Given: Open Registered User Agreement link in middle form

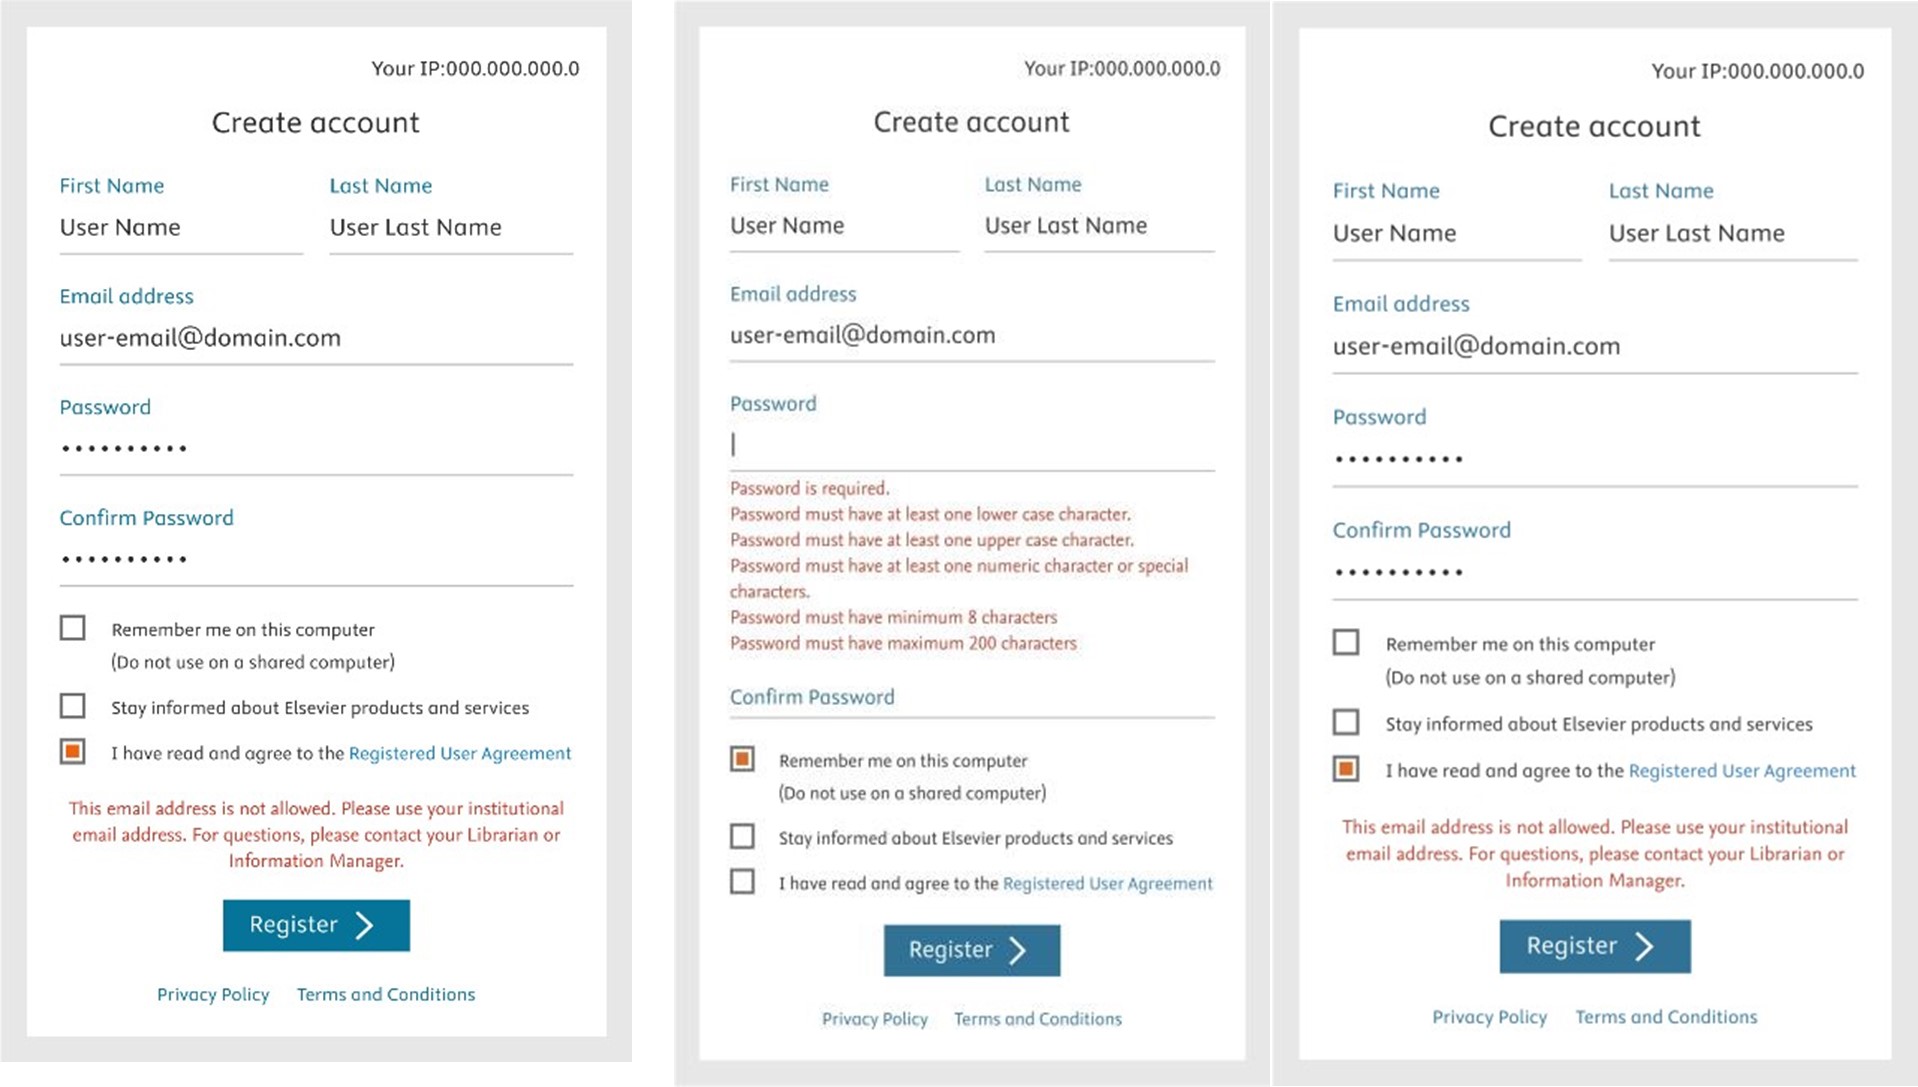Looking at the screenshot, I should click(x=1107, y=884).
